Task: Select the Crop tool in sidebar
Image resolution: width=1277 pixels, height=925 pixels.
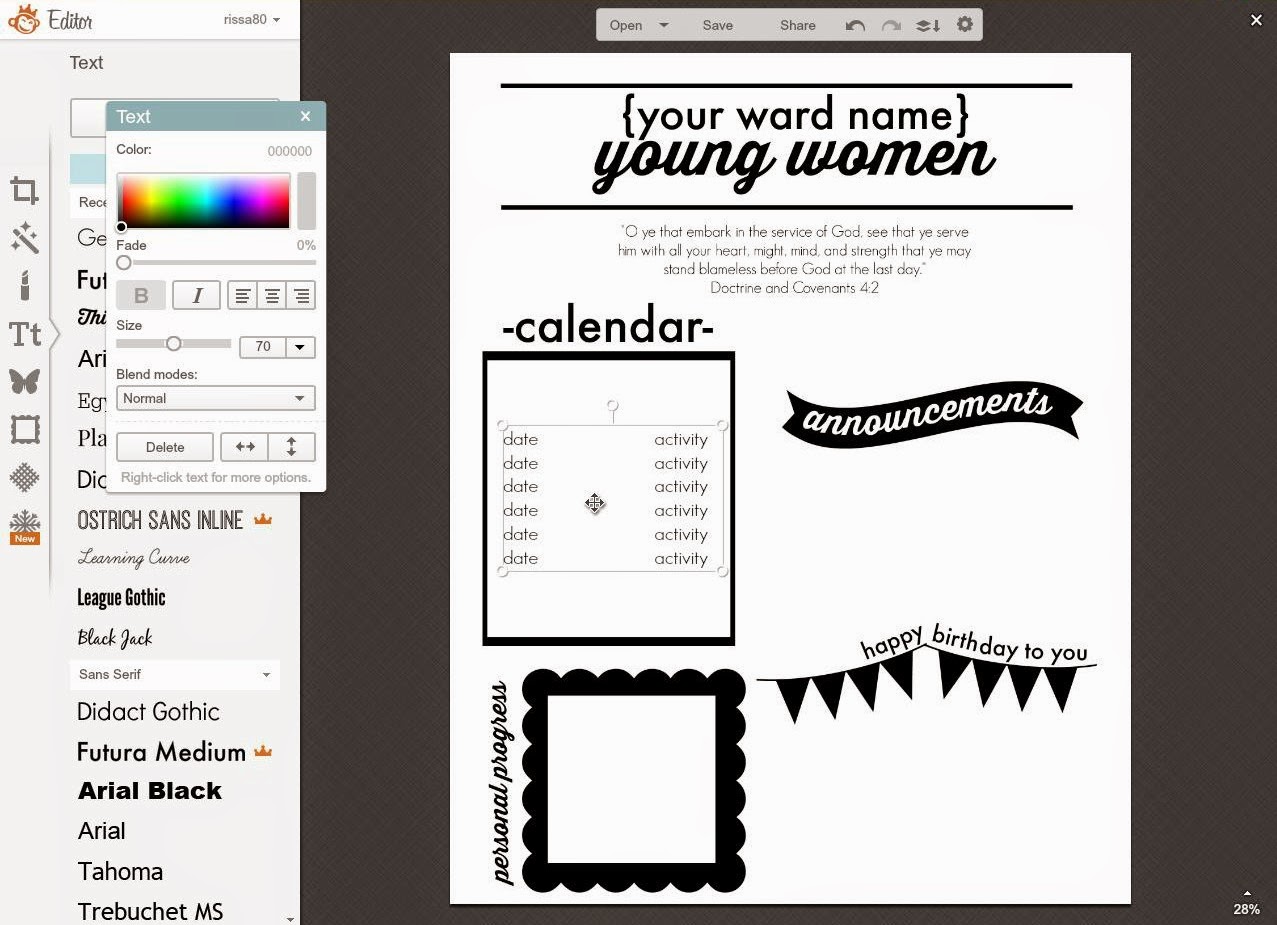Action: tap(25, 190)
